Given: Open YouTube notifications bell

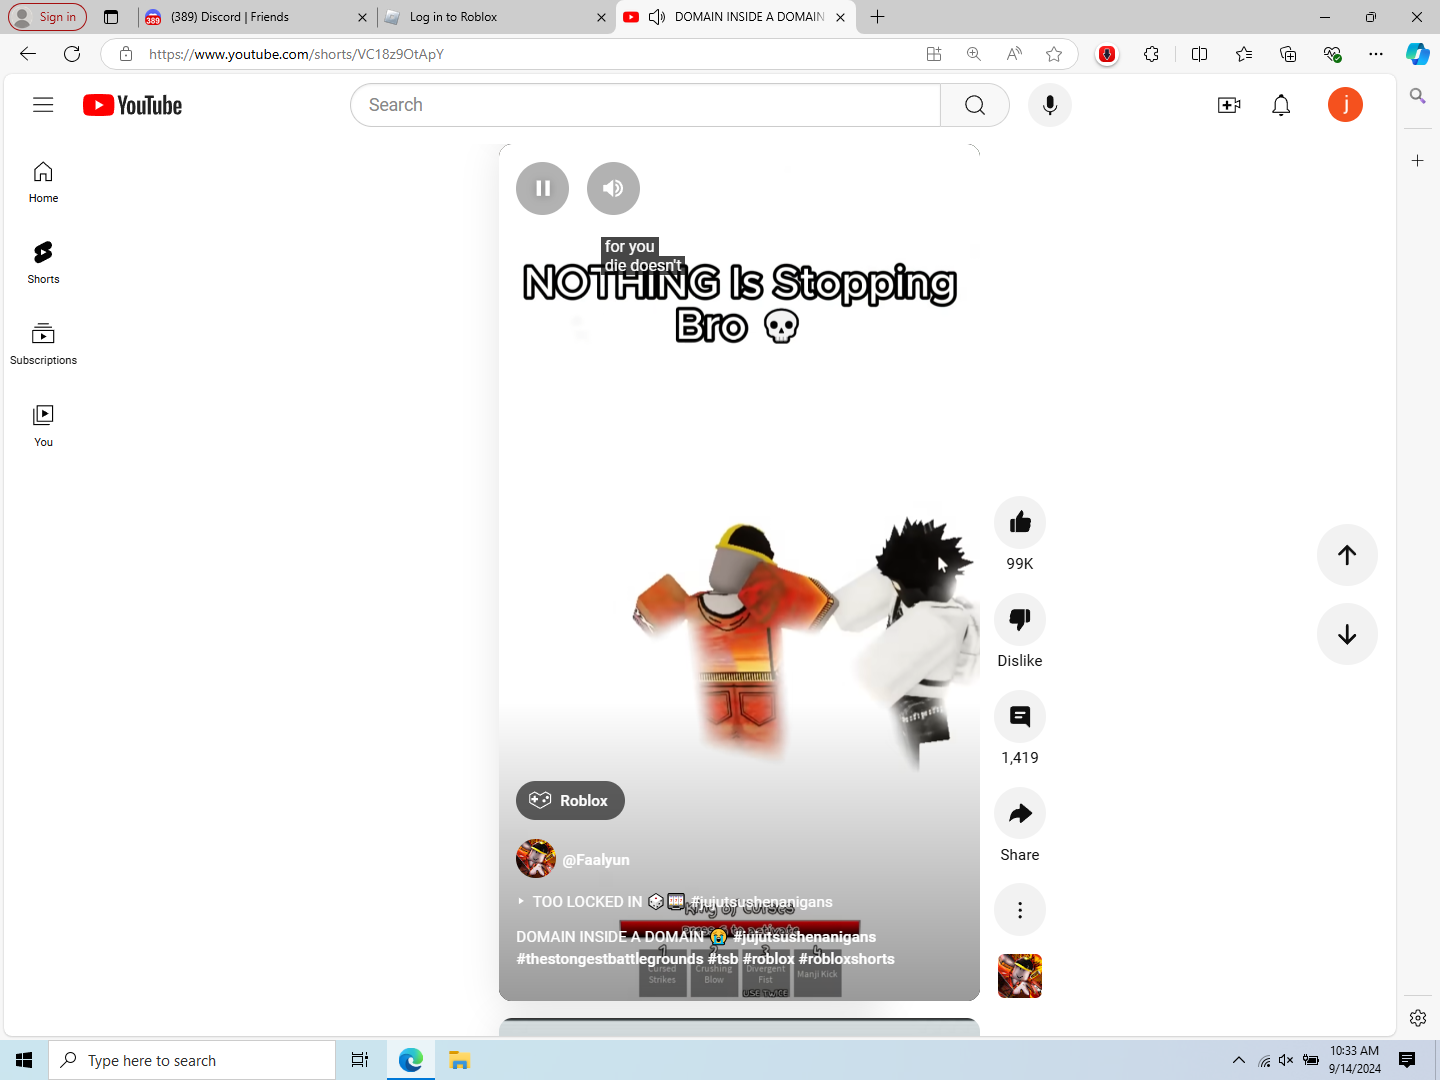Looking at the screenshot, I should point(1281,105).
